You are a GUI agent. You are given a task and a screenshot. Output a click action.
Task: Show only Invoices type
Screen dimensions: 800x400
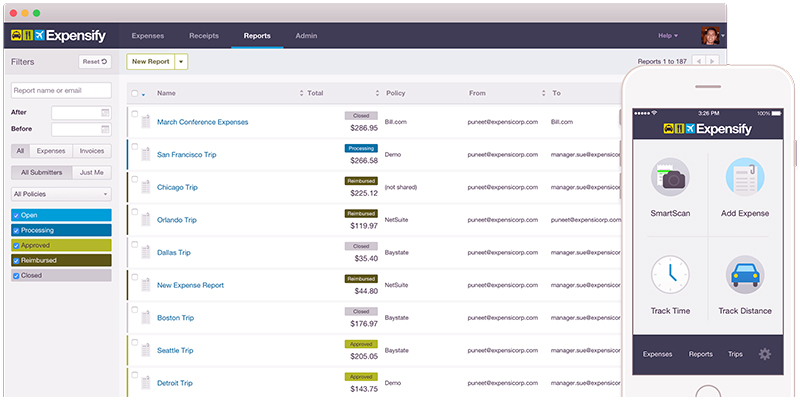pyautogui.click(x=92, y=151)
